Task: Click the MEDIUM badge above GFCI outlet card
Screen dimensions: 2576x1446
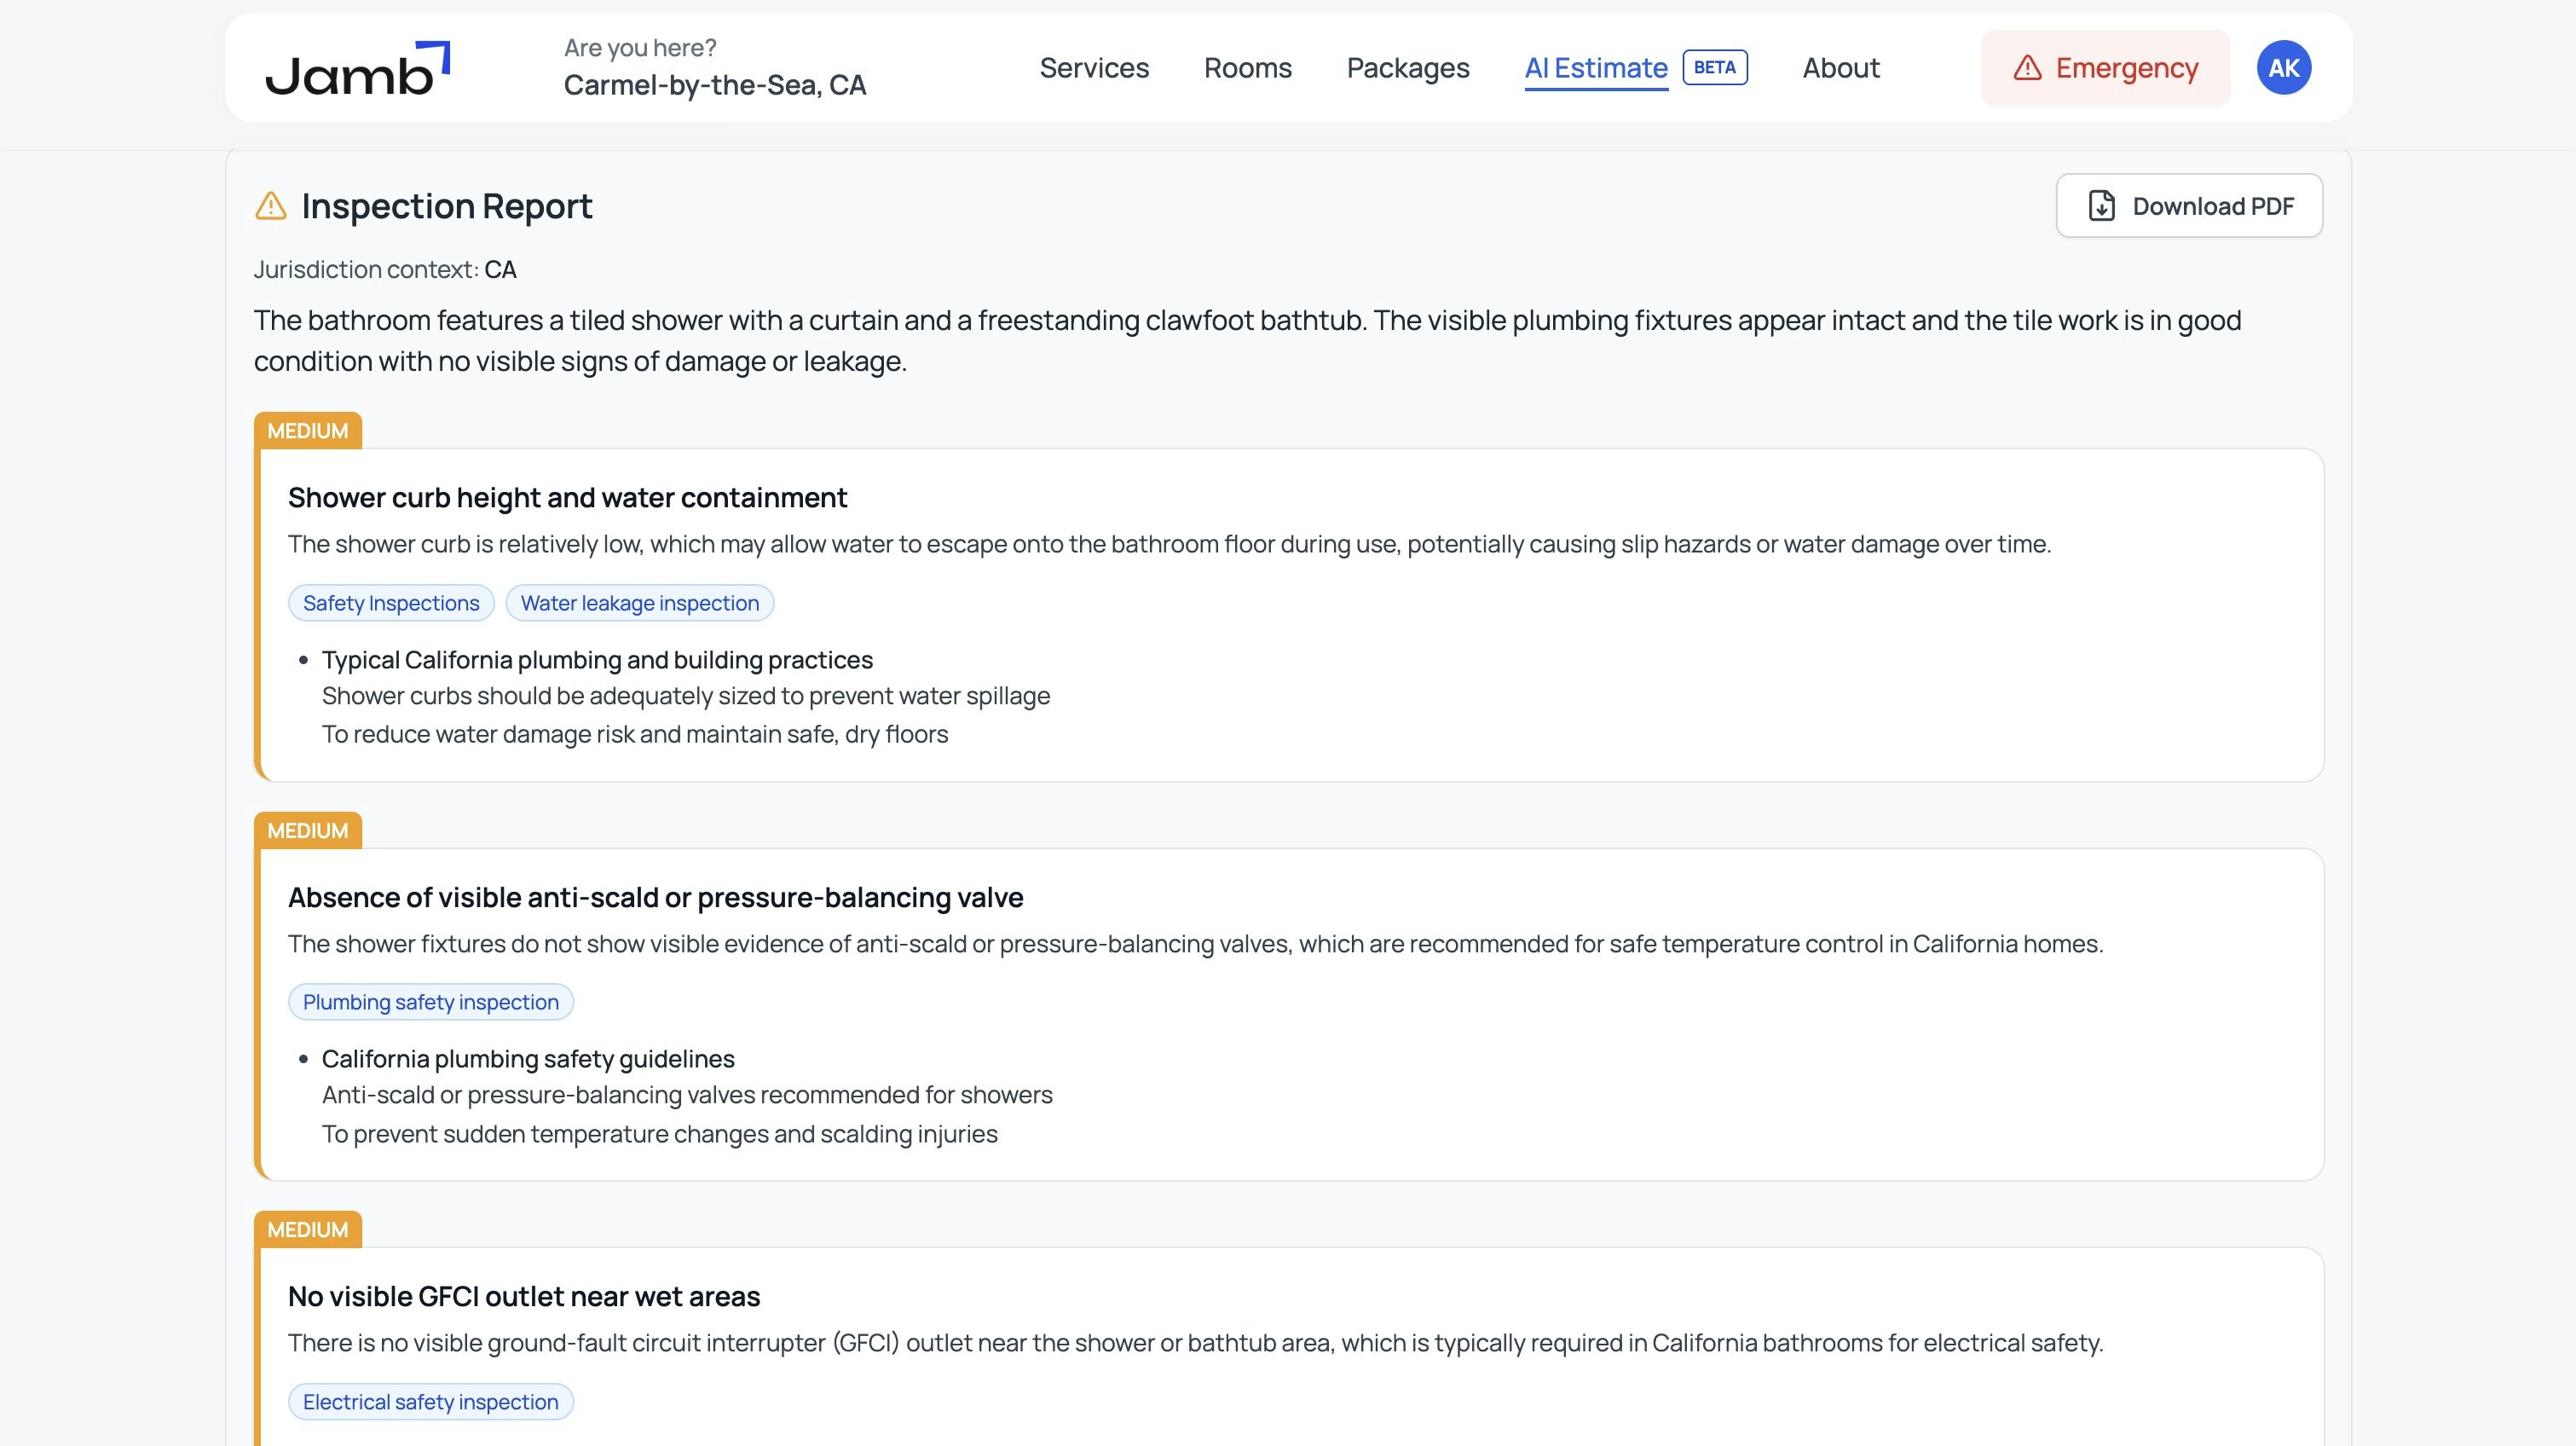Action: [x=308, y=1230]
